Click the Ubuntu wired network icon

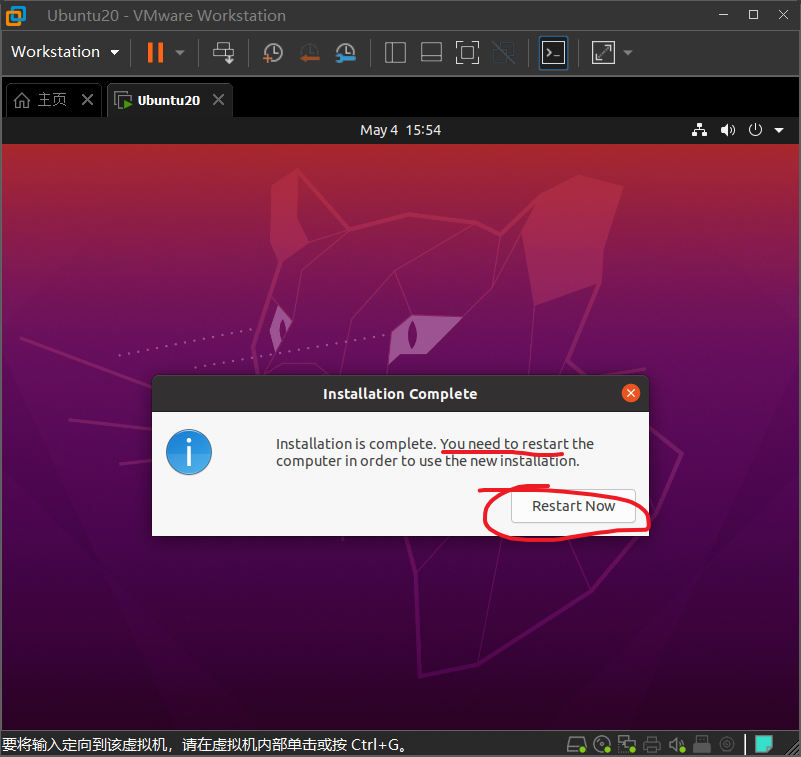[699, 130]
